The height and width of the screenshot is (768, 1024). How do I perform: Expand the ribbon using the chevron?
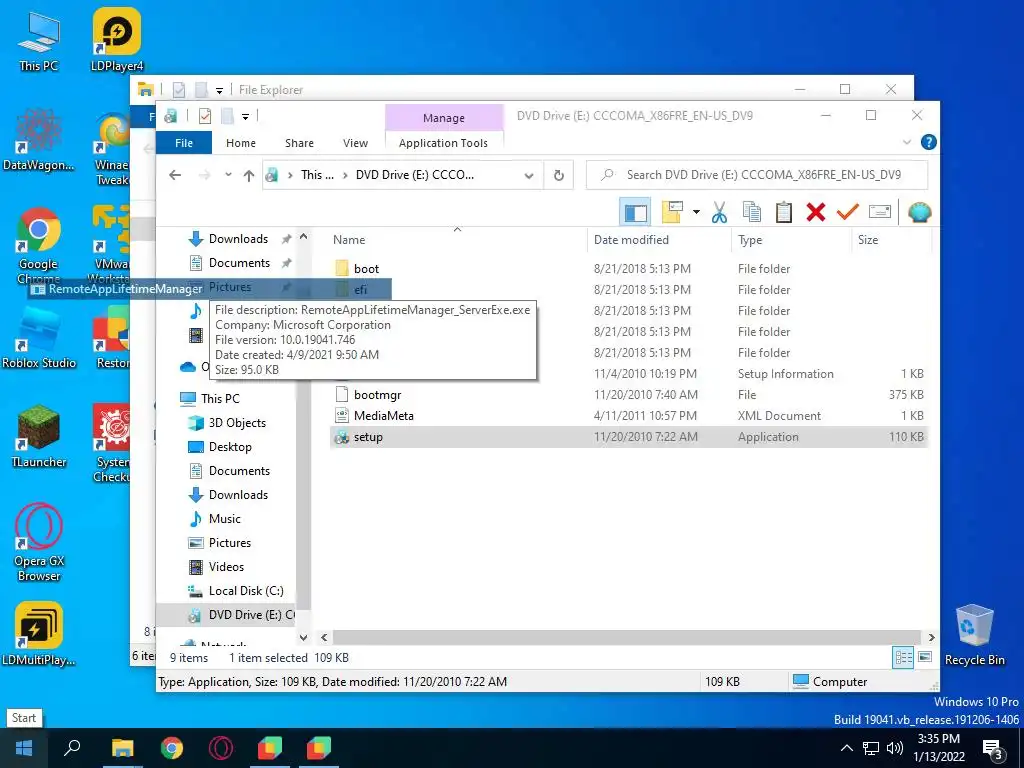tap(906, 142)
